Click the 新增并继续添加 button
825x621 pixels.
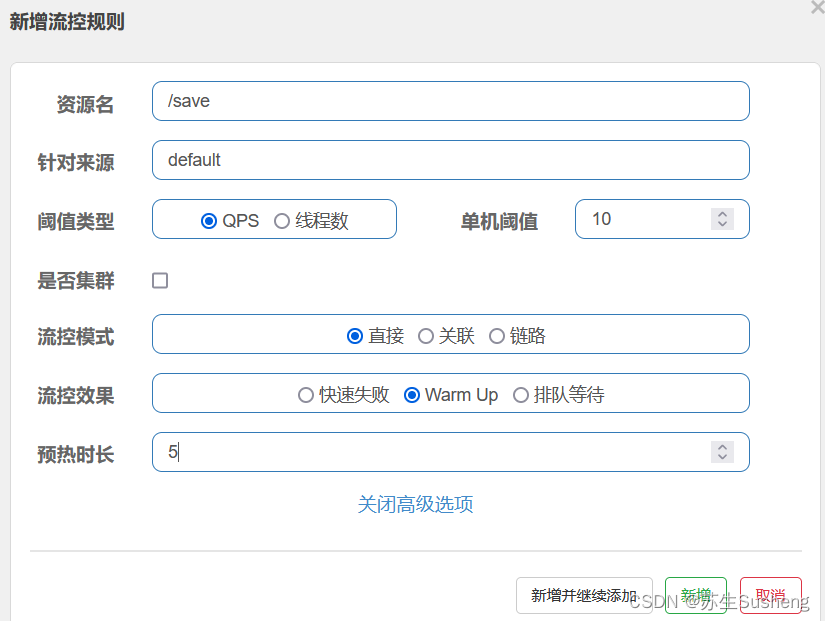point(585,595)
